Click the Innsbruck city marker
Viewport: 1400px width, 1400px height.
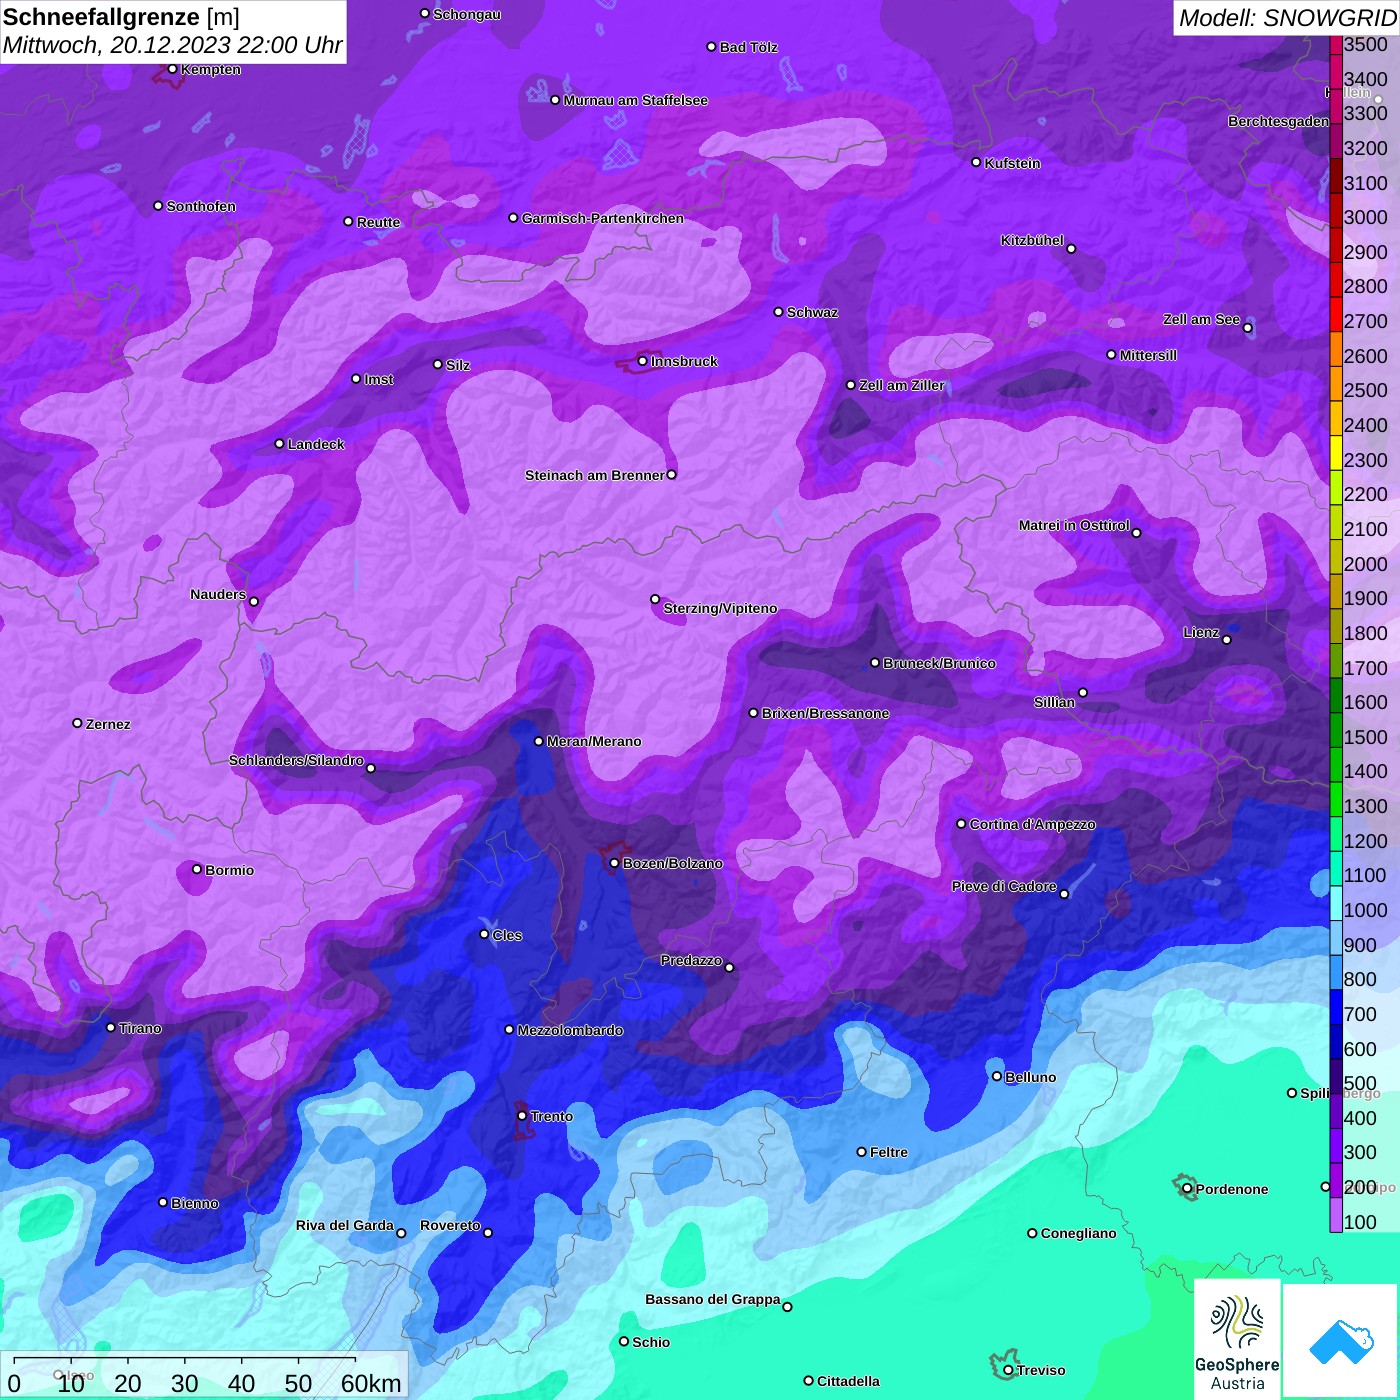click(642, 361)
